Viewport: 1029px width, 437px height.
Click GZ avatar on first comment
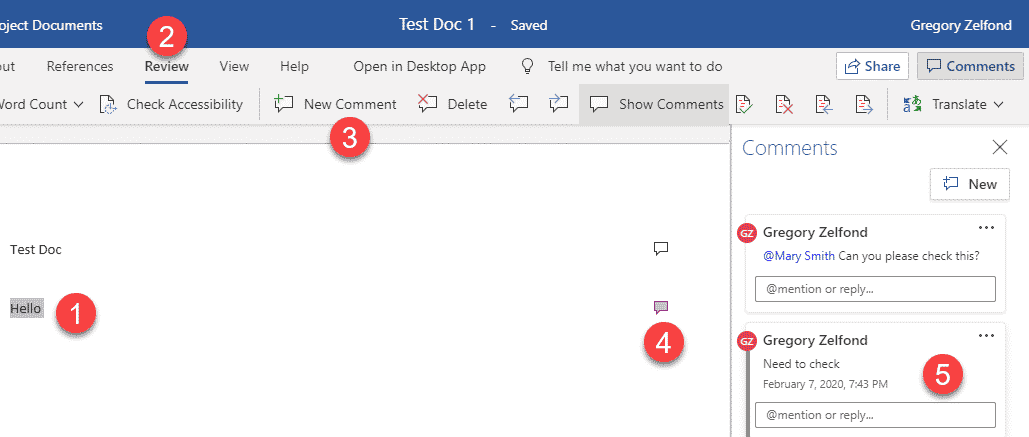tap(747, 233)
